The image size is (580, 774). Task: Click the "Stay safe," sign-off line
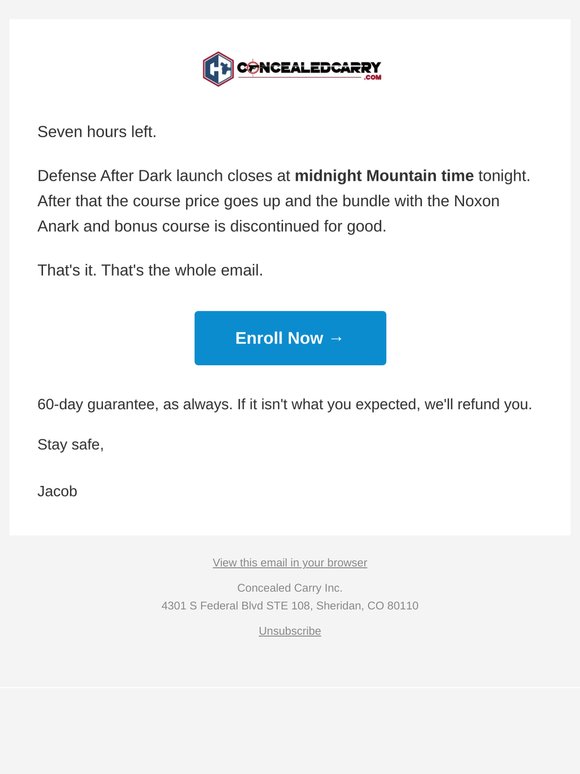(x=71, y=445)
